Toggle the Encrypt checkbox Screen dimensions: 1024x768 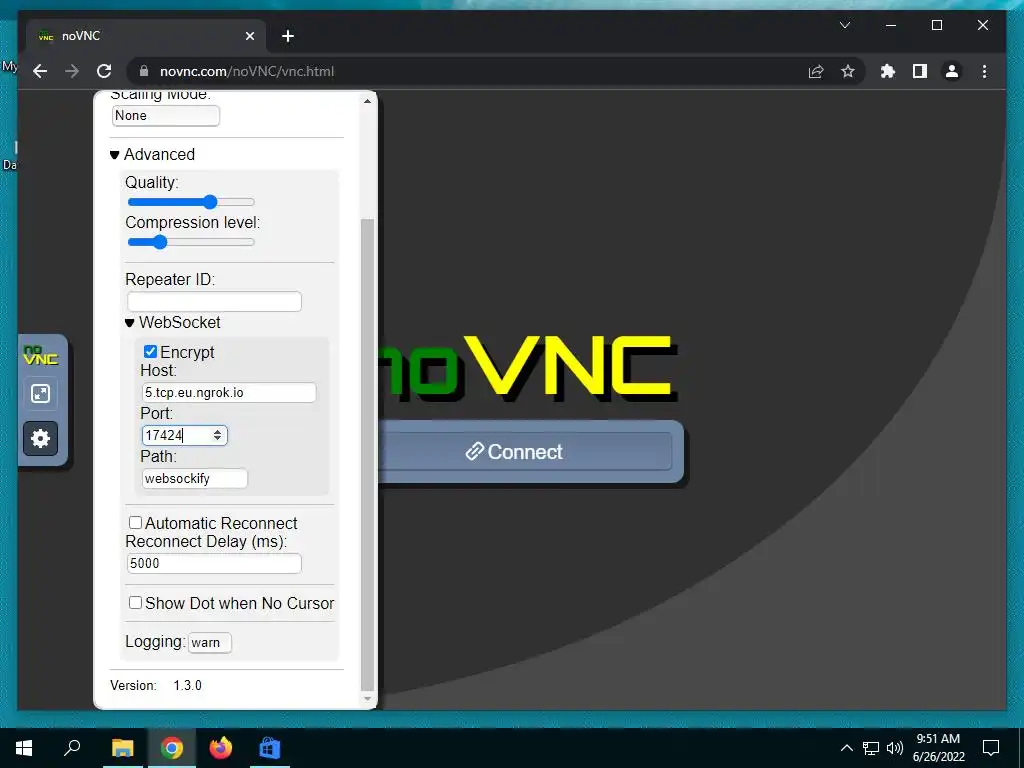click(150, 352)
